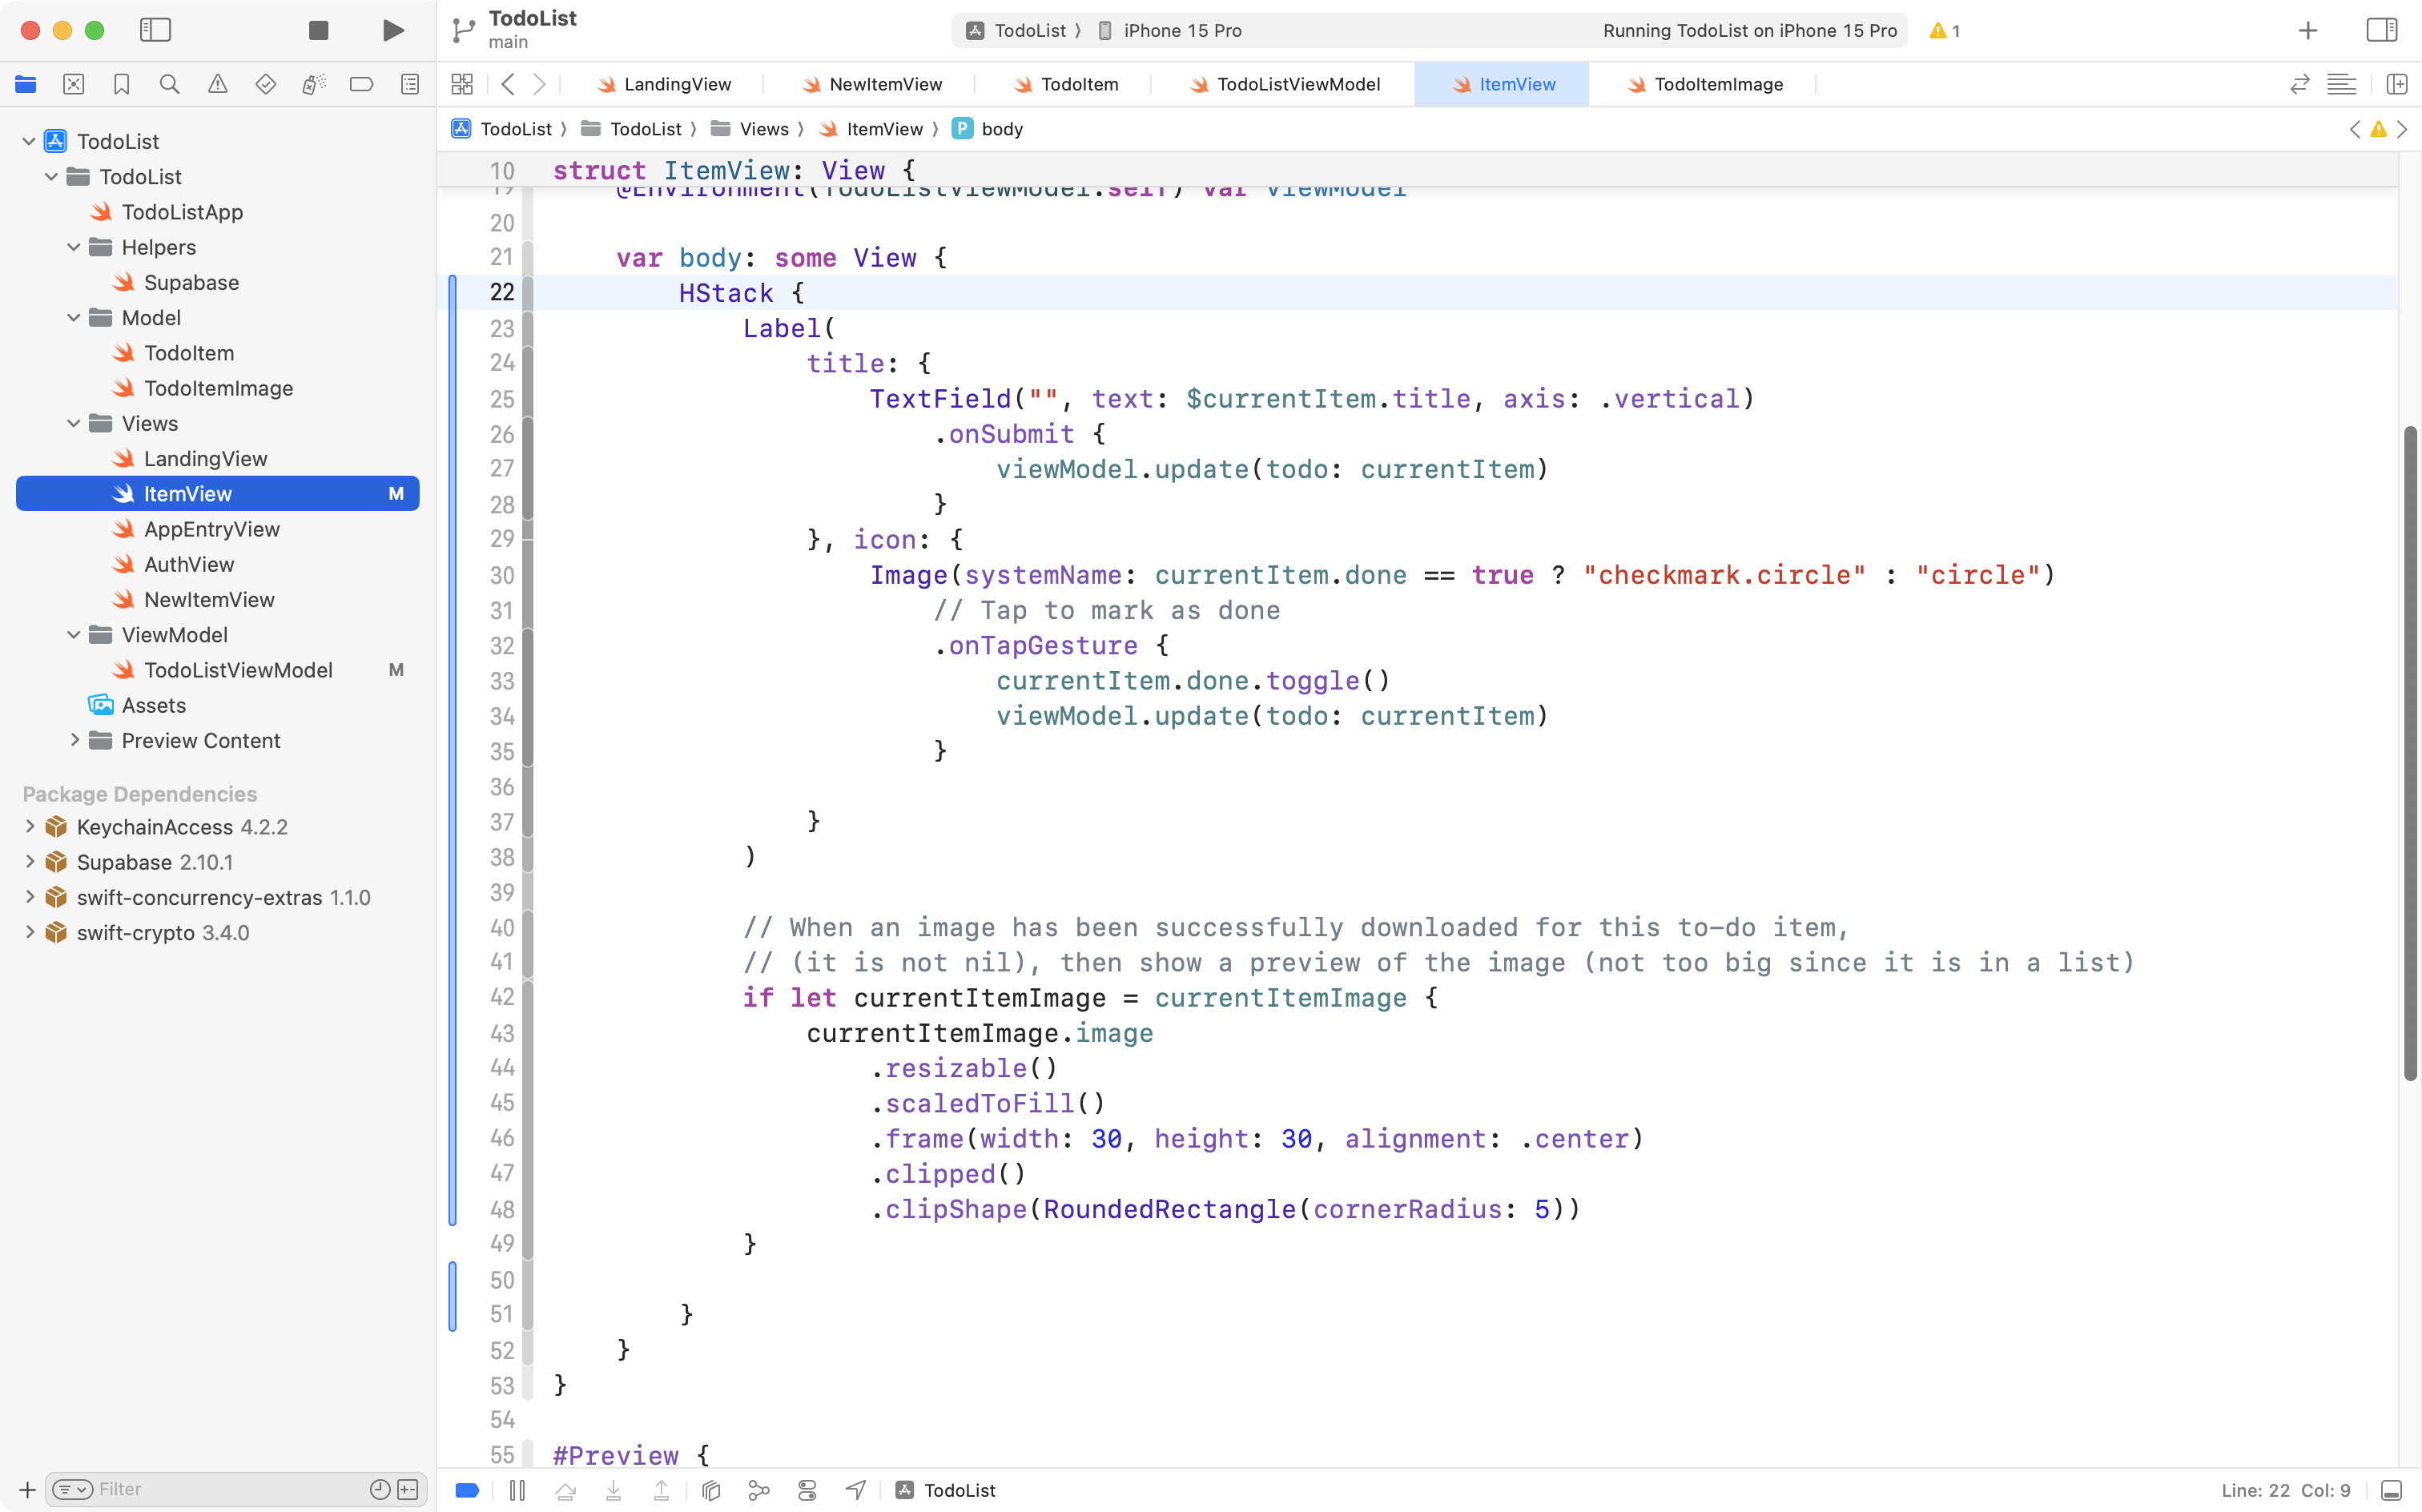Run TodoList with the play button
This screenshot has height=1512, width=2422.
pyautogui.click(x=392, y=30)
